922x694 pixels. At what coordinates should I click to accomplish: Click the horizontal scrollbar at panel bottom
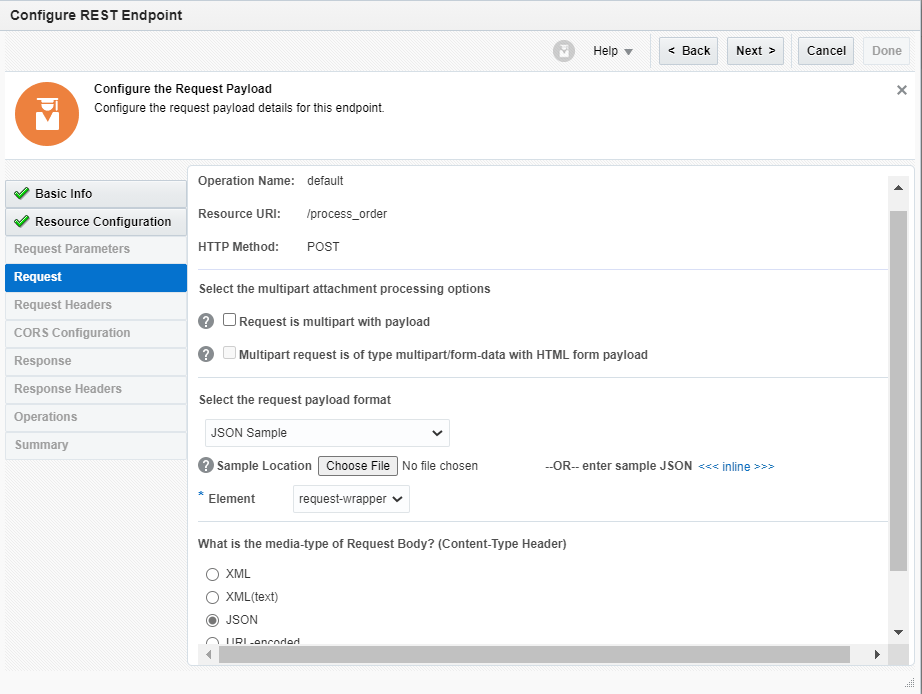[x=534, y=654]
